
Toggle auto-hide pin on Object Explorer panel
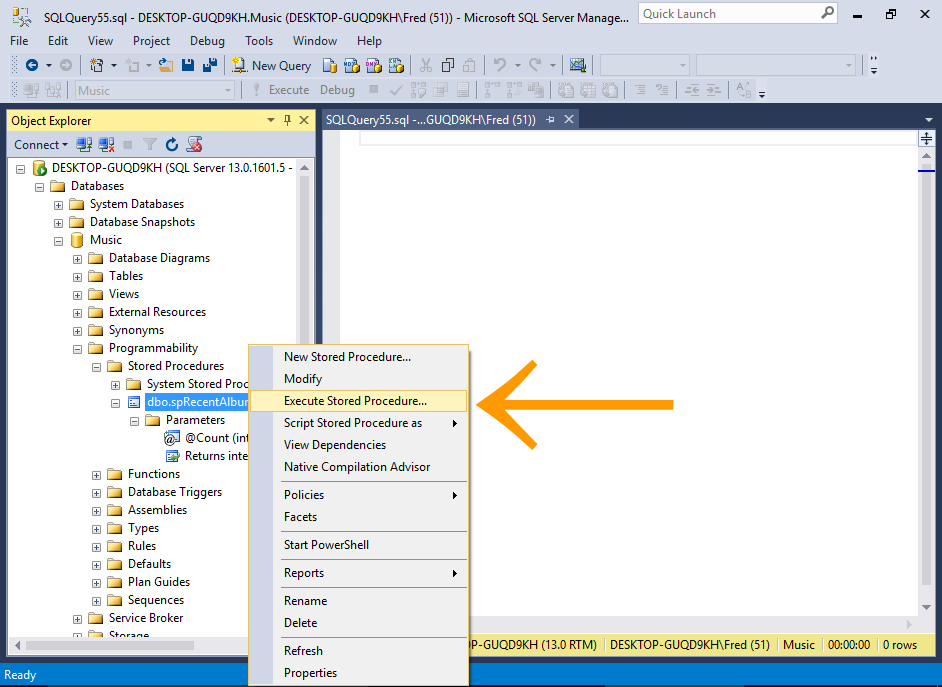[x=287, y=120]
